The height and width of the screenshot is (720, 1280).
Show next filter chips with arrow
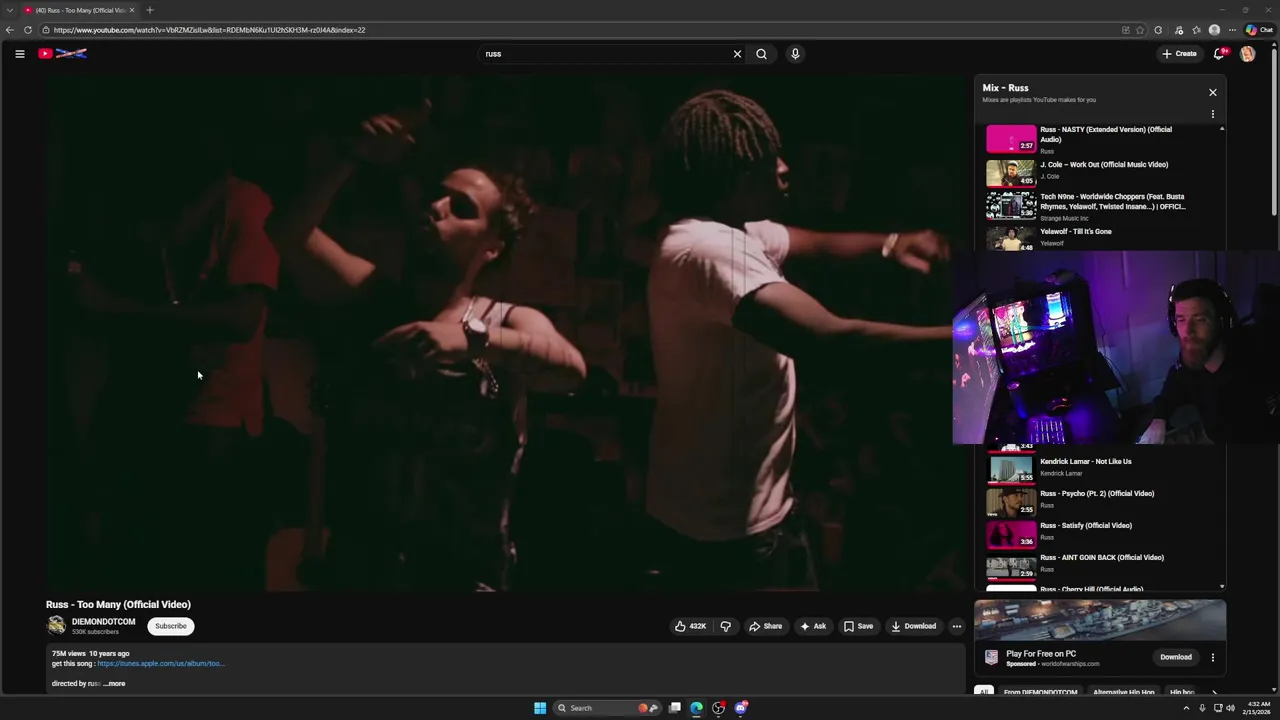point(1214,692)
